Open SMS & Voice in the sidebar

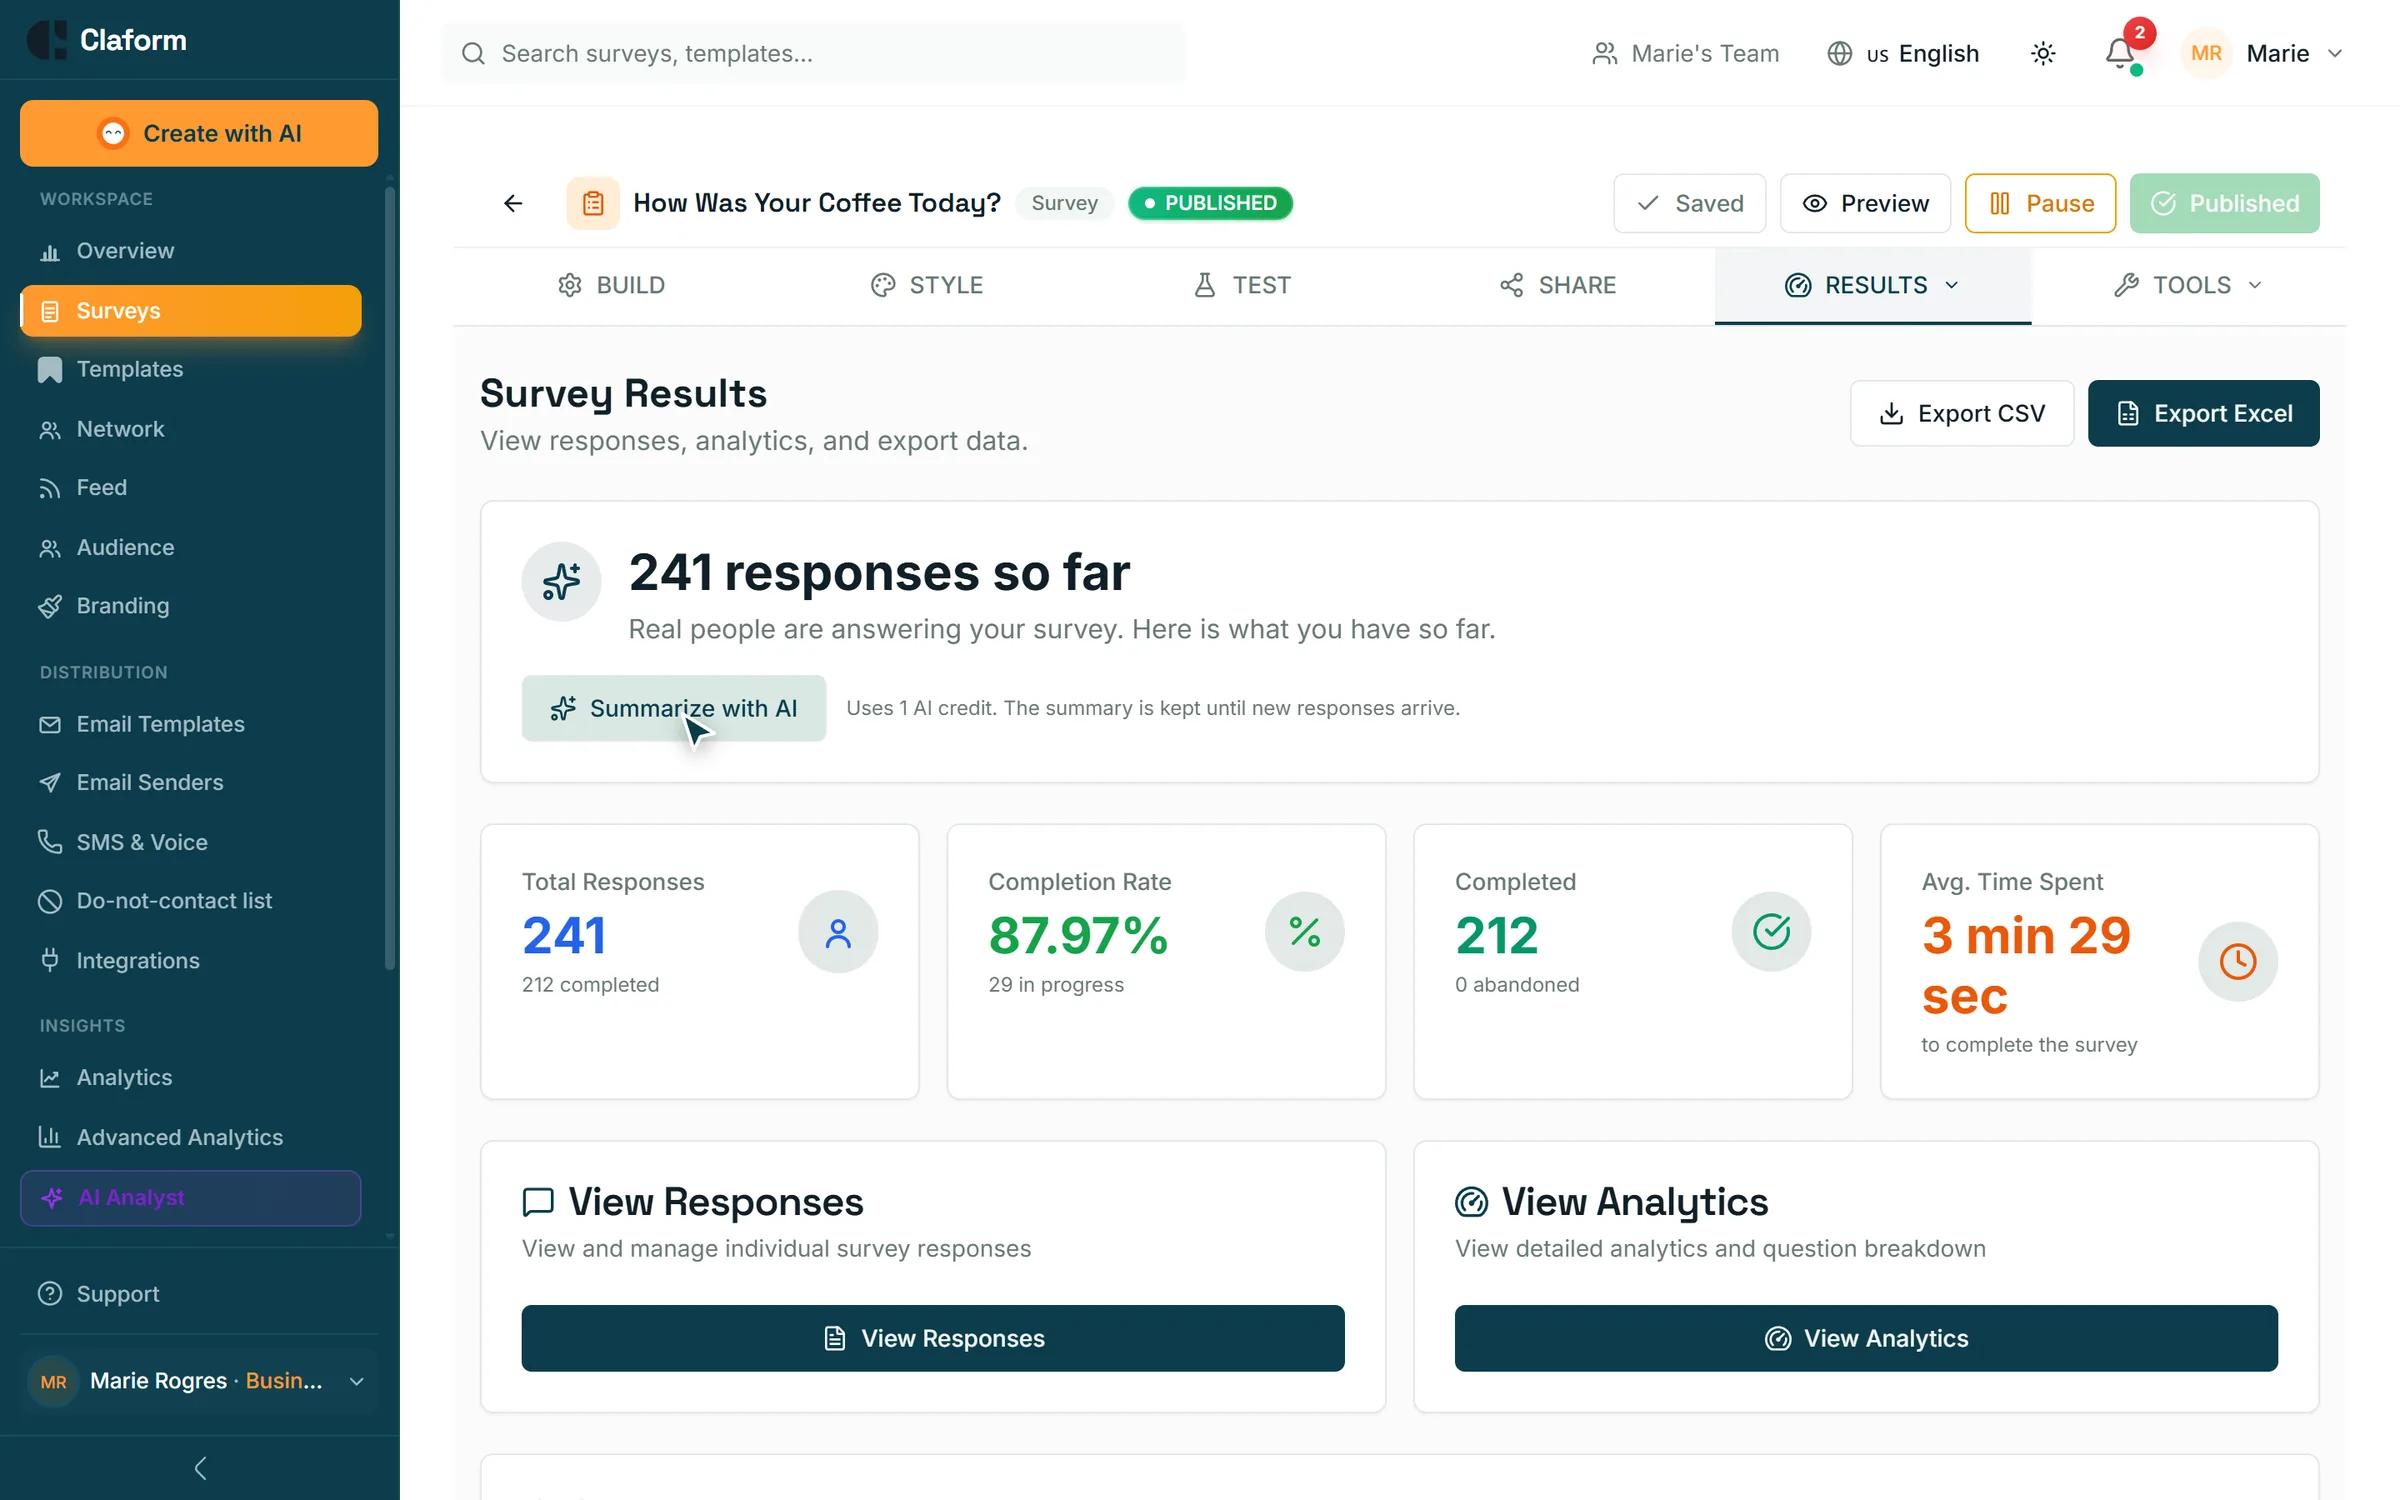click(190, 842)
